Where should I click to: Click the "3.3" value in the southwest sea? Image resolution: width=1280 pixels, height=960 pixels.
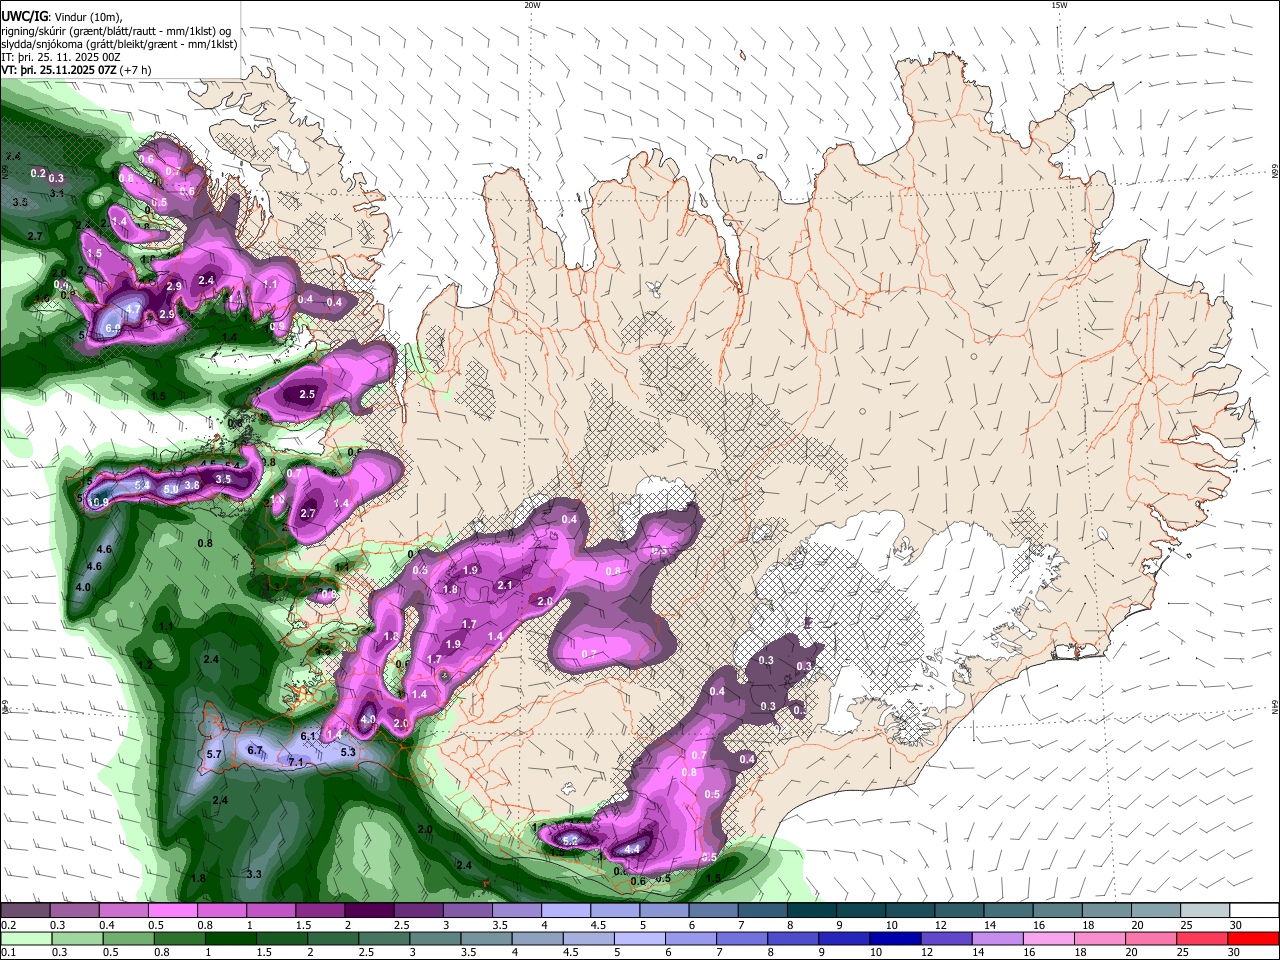(253, 874)
